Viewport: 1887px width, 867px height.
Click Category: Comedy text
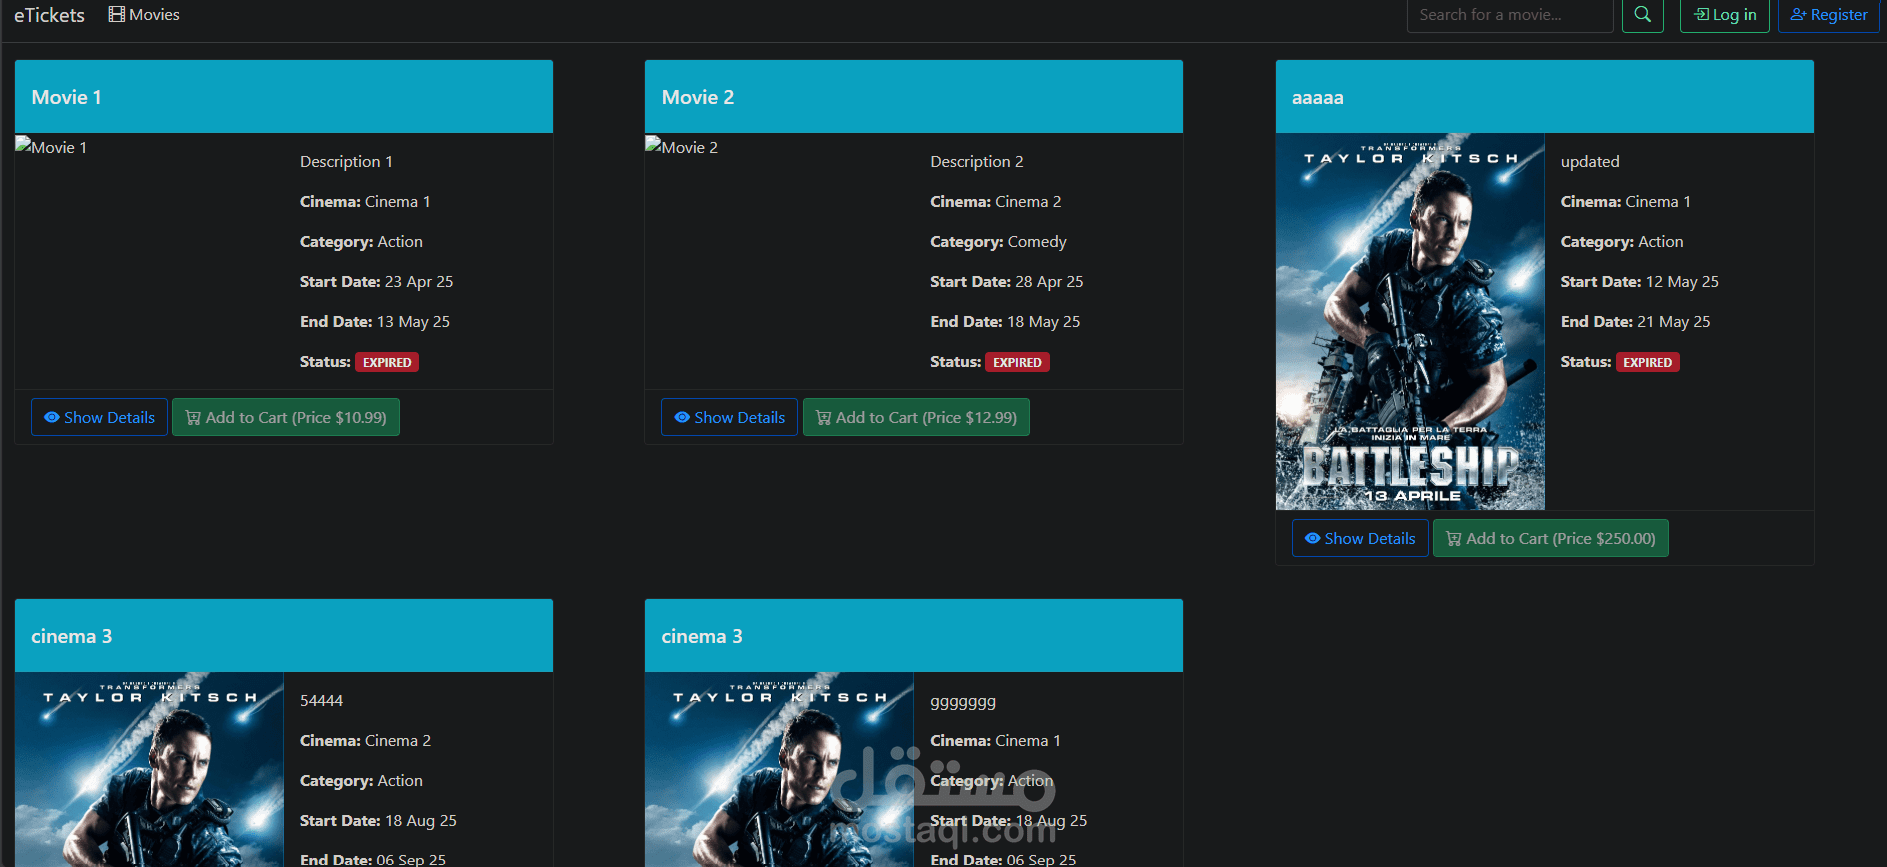[x=998, y=241]
